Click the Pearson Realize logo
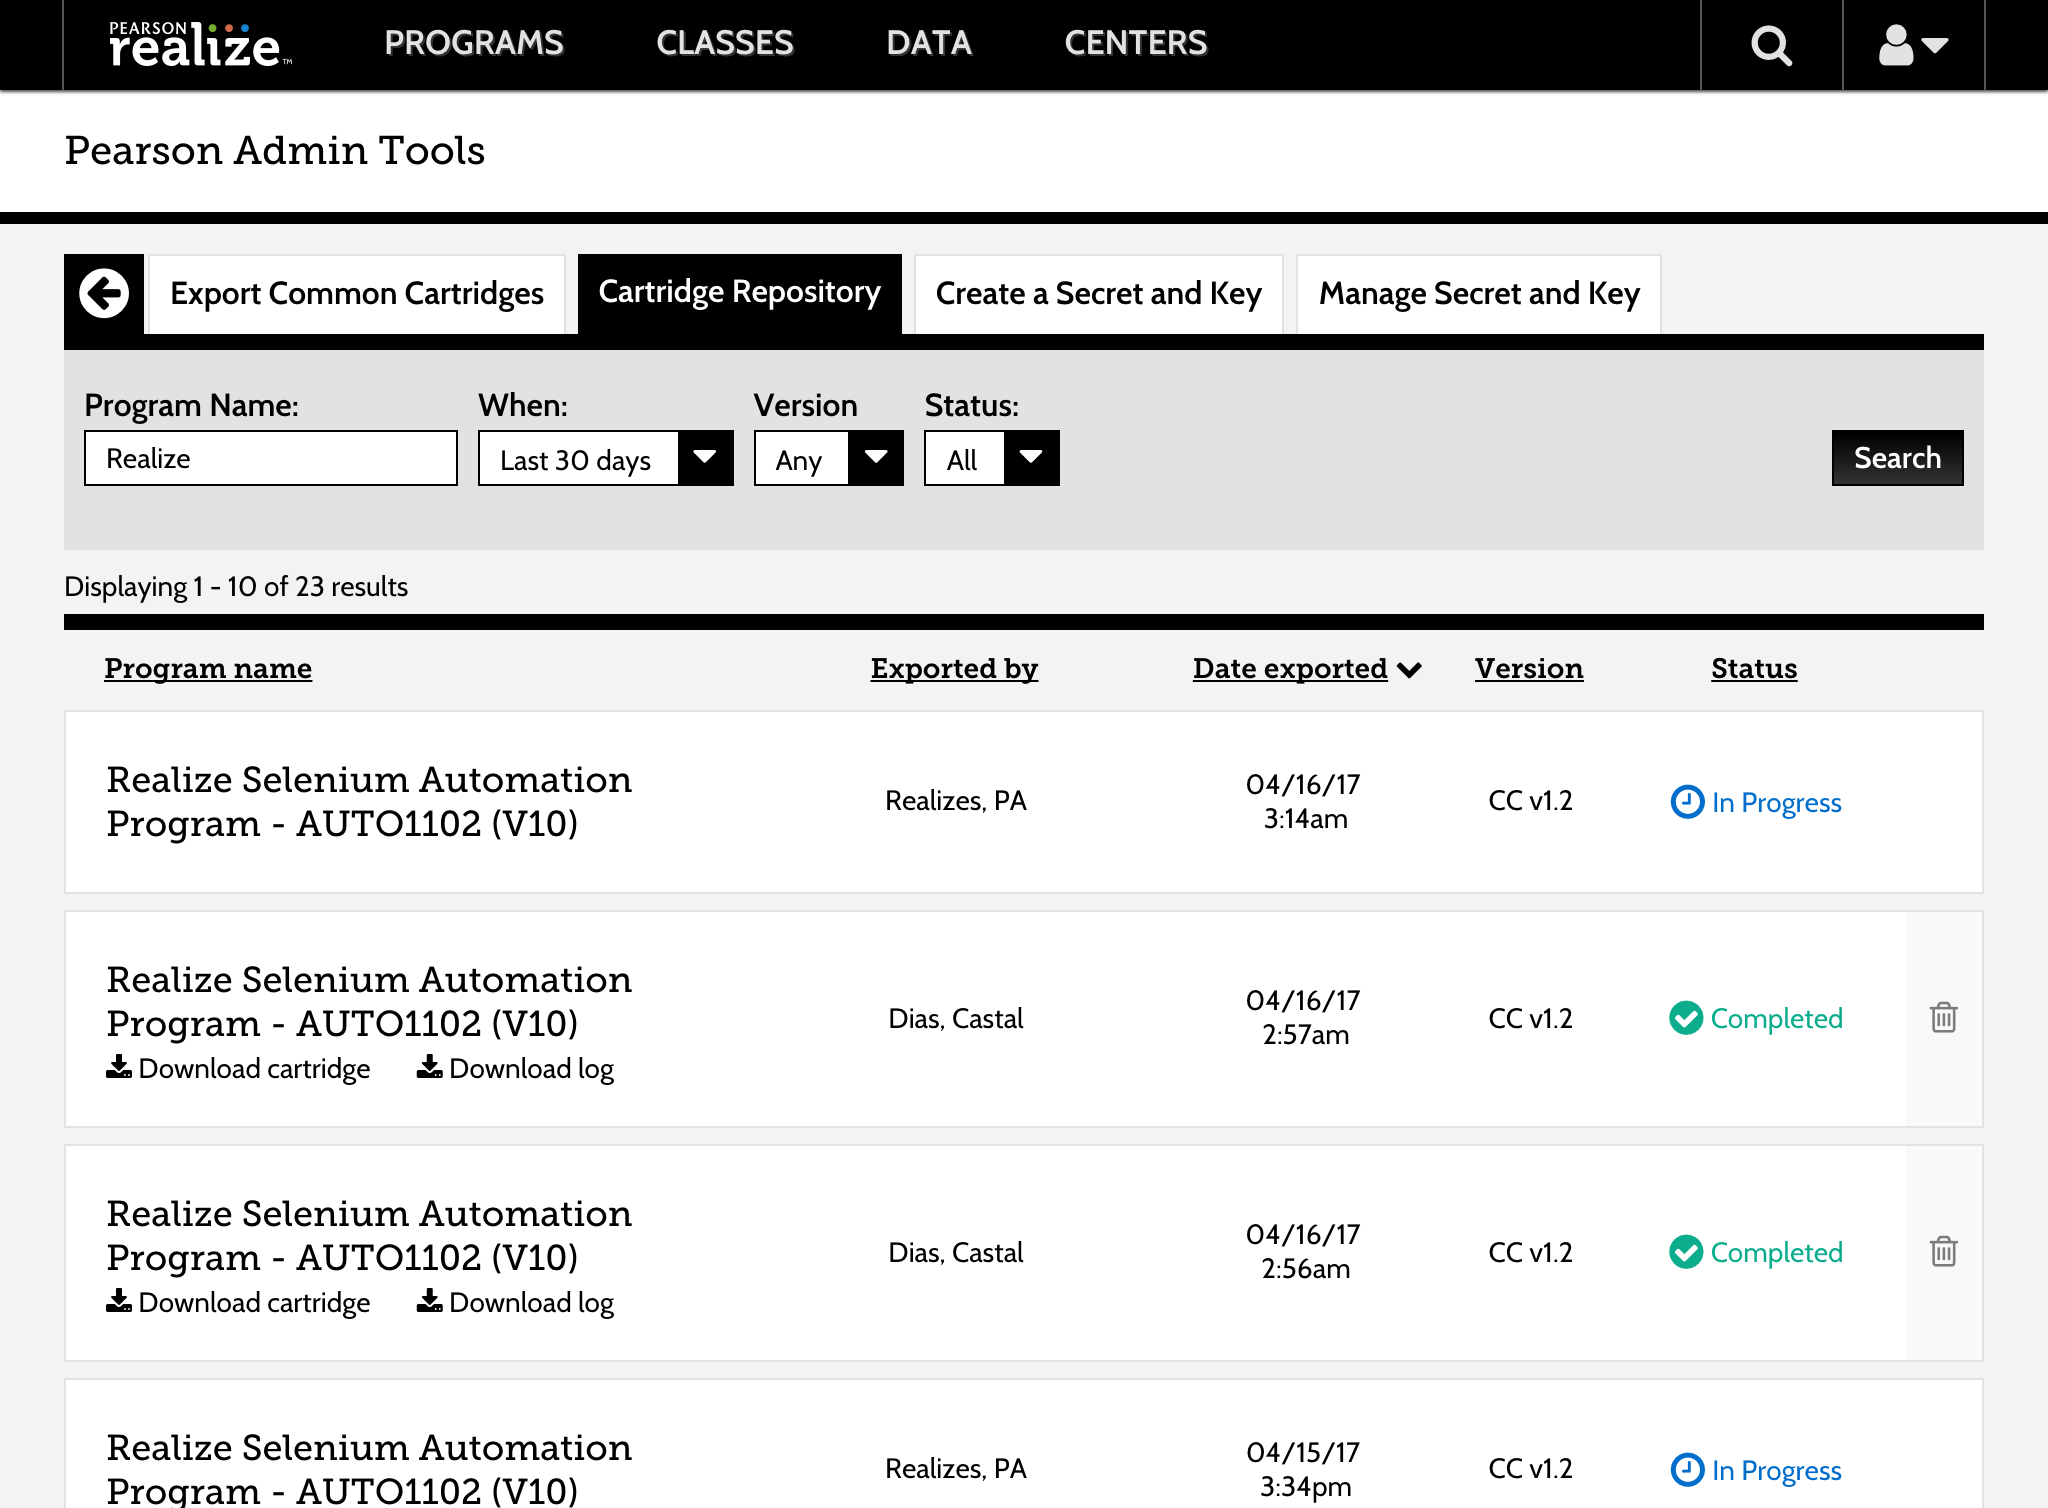The height and width of the screenshot is (1508, 2048). coord(197,45)
